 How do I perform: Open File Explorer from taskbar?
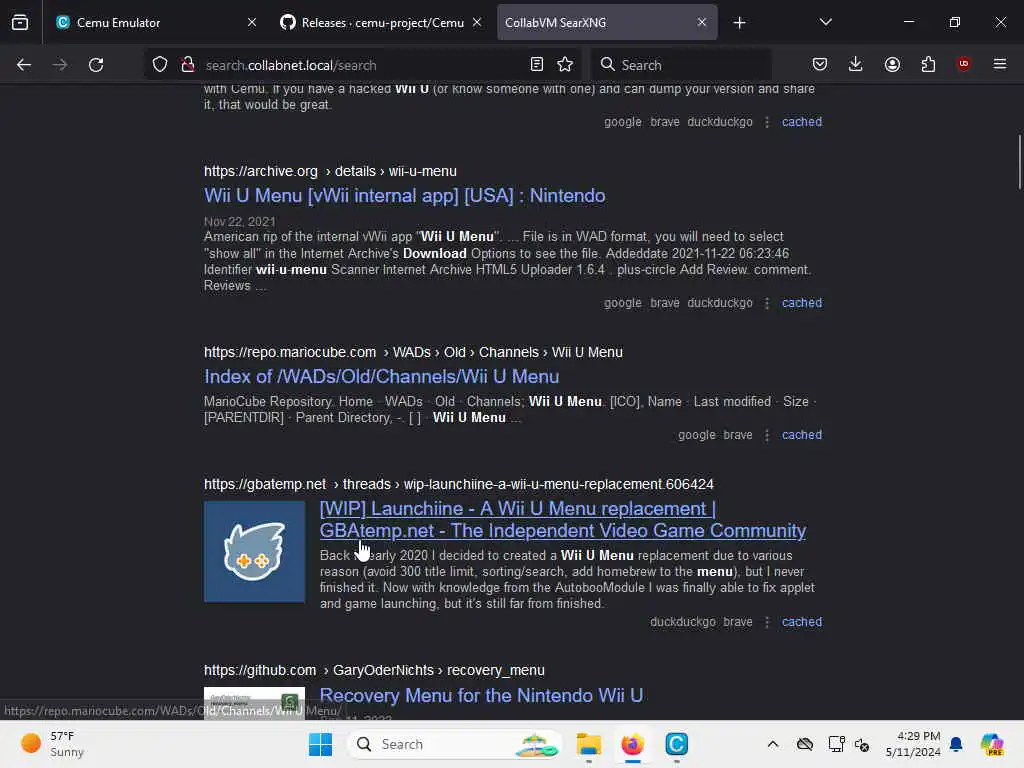[588, 744]
